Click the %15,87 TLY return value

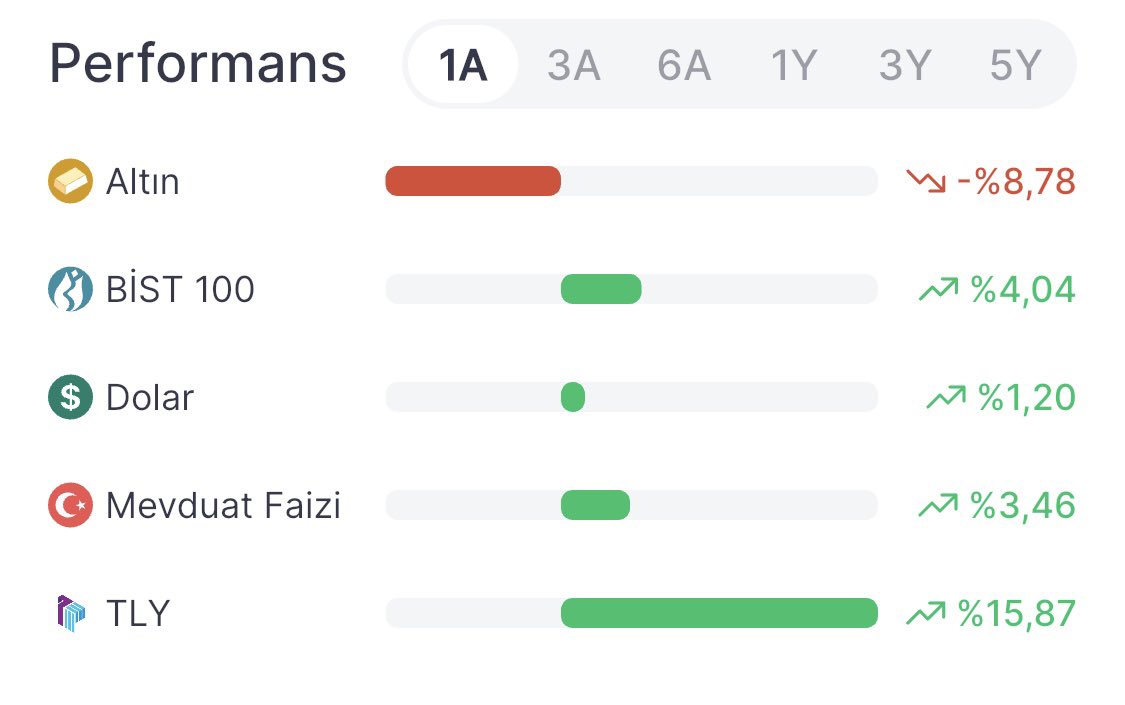1017,613
